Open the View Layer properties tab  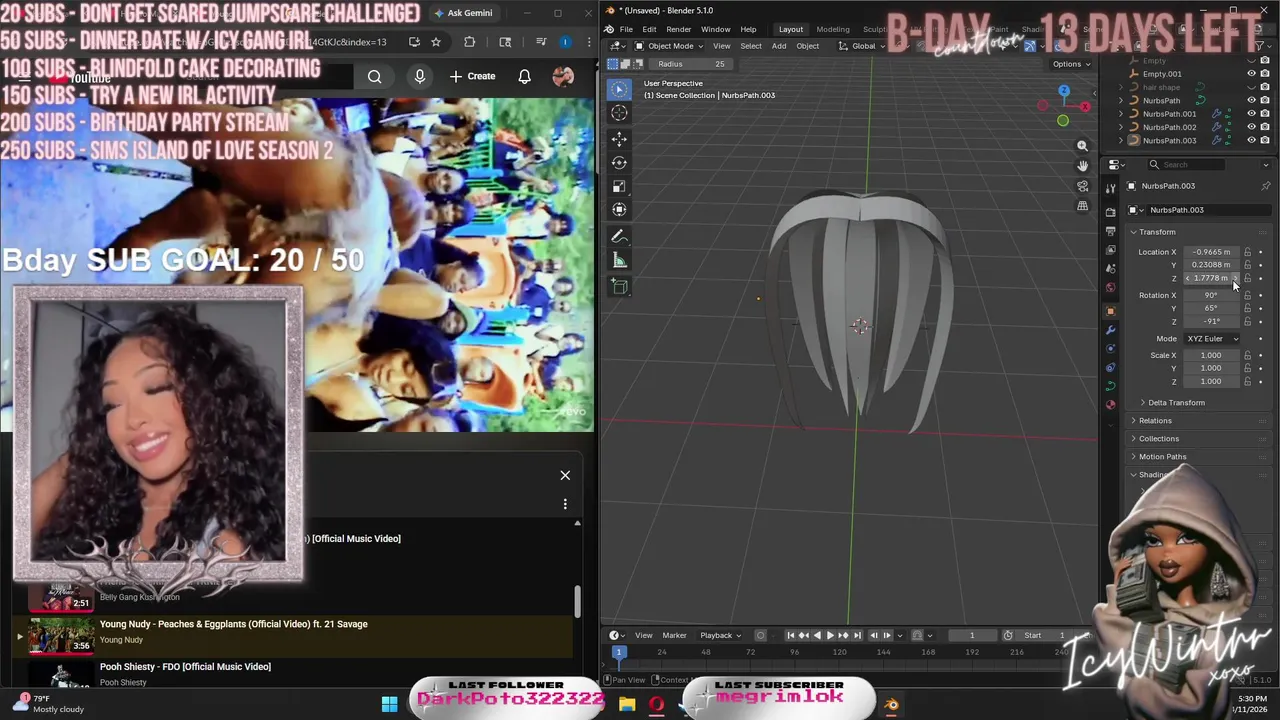coord(1110,250)
